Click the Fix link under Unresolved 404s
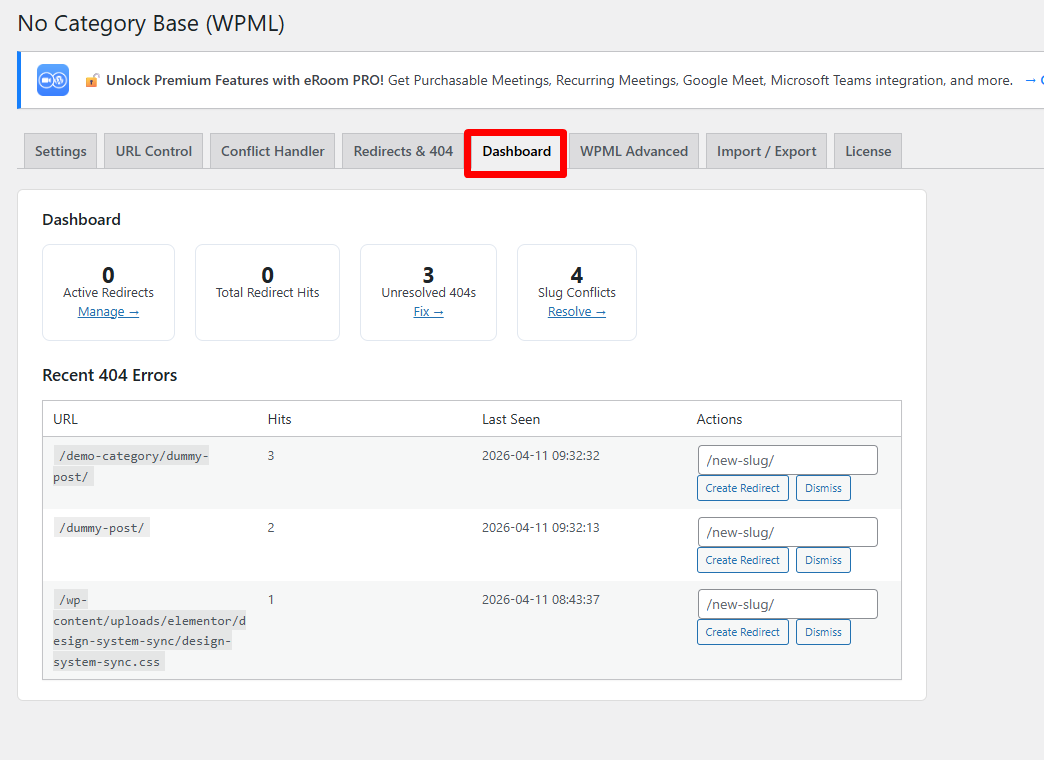Image resolution: width=1044 pixels, height=760 pixels. point(429,312)
